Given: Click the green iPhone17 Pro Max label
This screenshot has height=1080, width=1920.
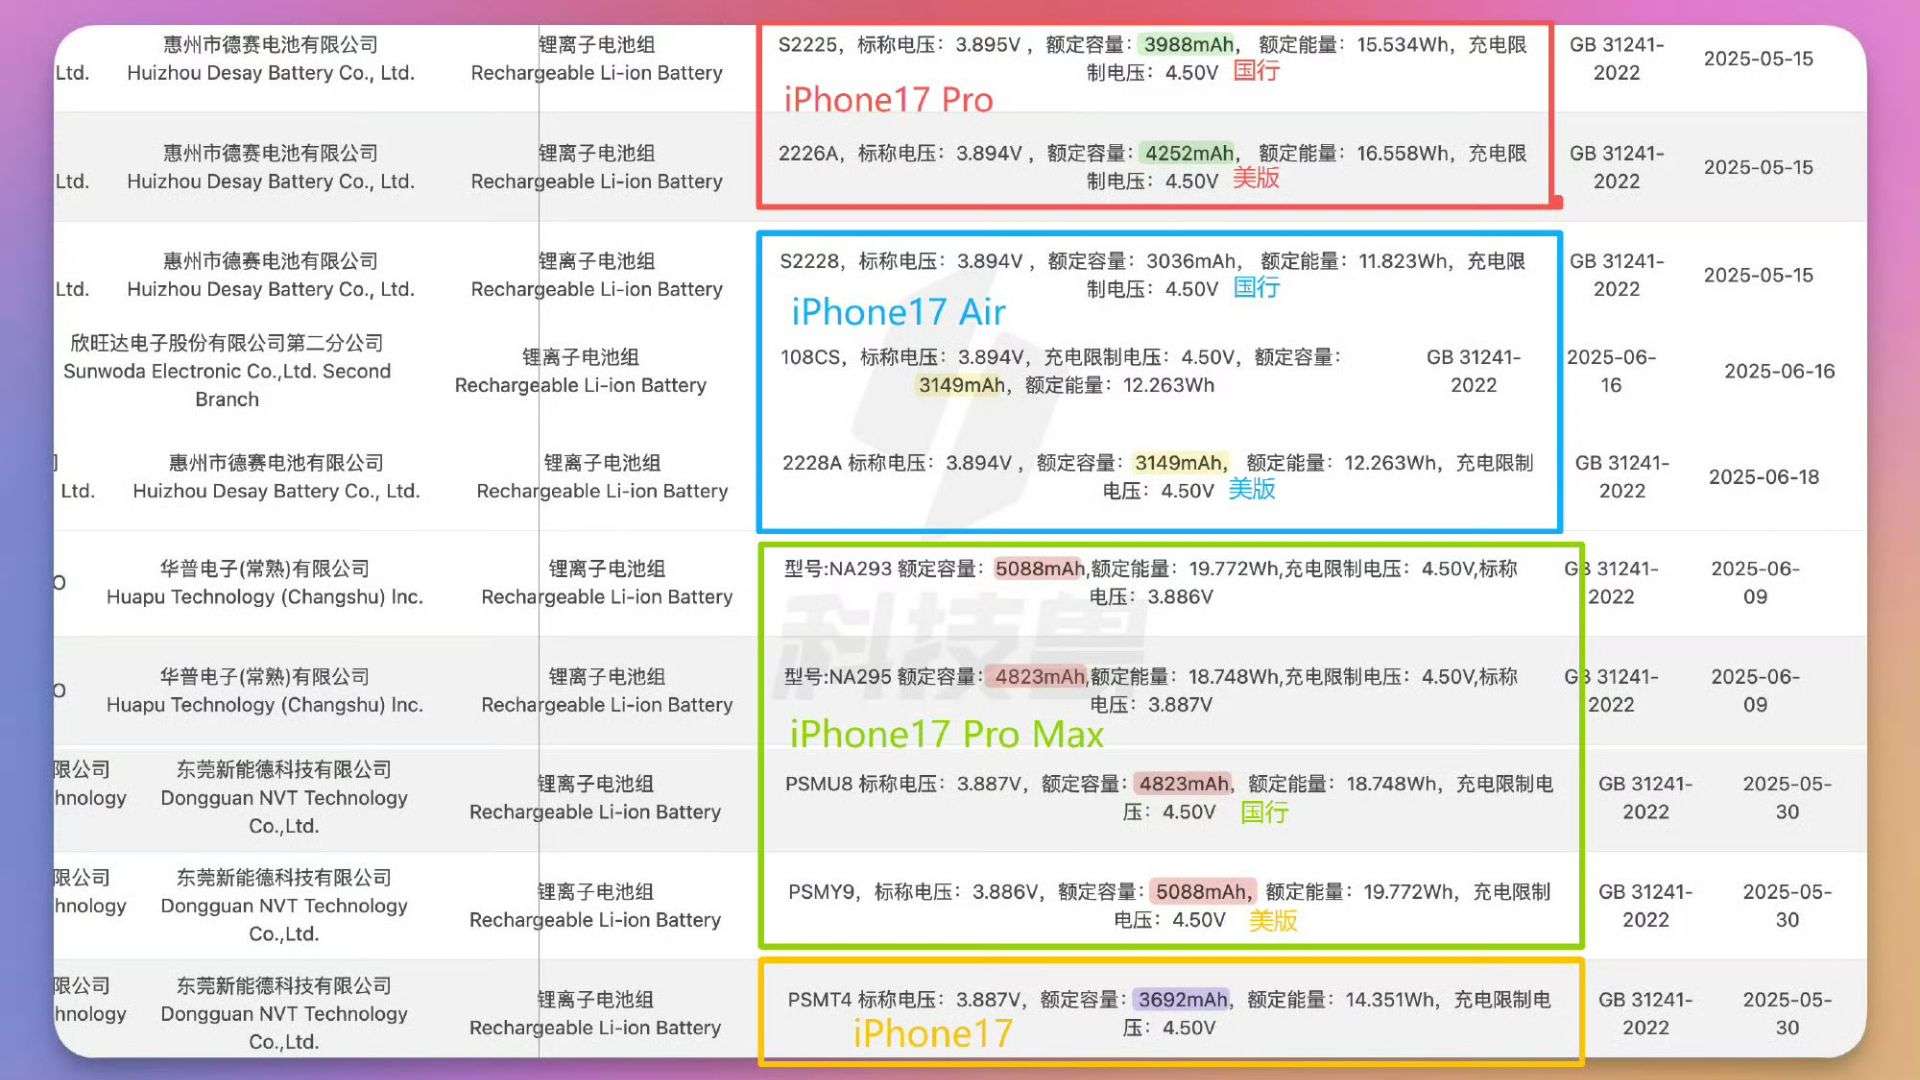Looking at the screenshot, I should pyautogui.click(x=946, y=734).
